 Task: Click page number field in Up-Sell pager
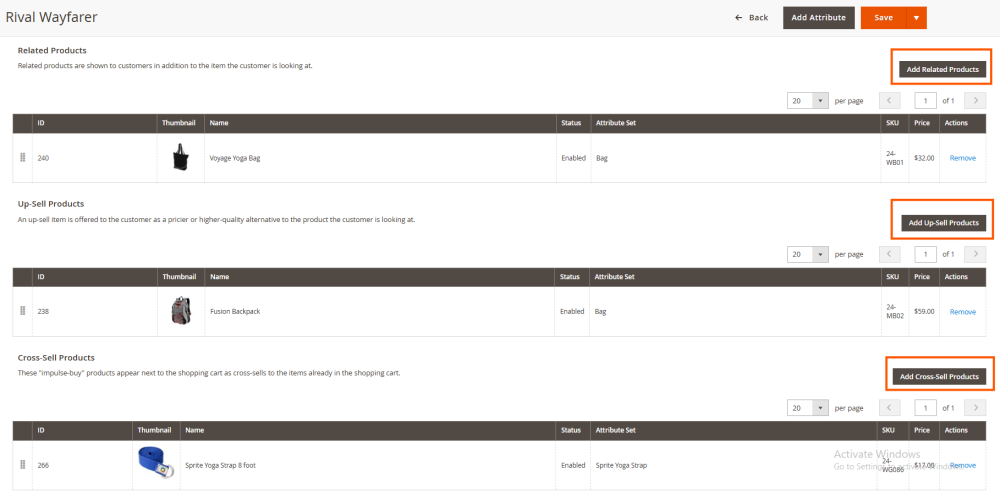point(926,254)
